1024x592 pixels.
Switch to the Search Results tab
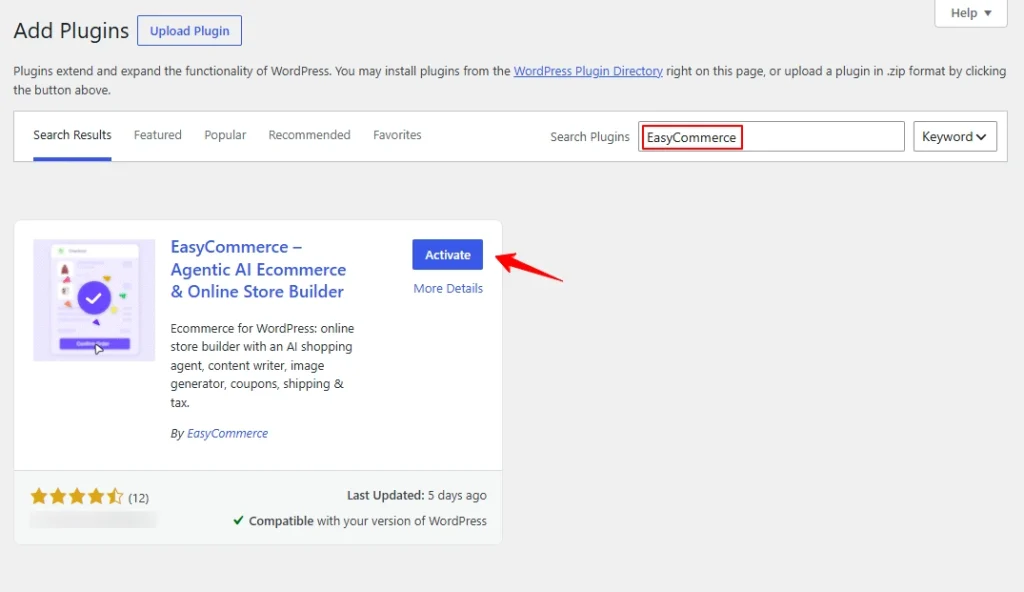click(72, 135)
